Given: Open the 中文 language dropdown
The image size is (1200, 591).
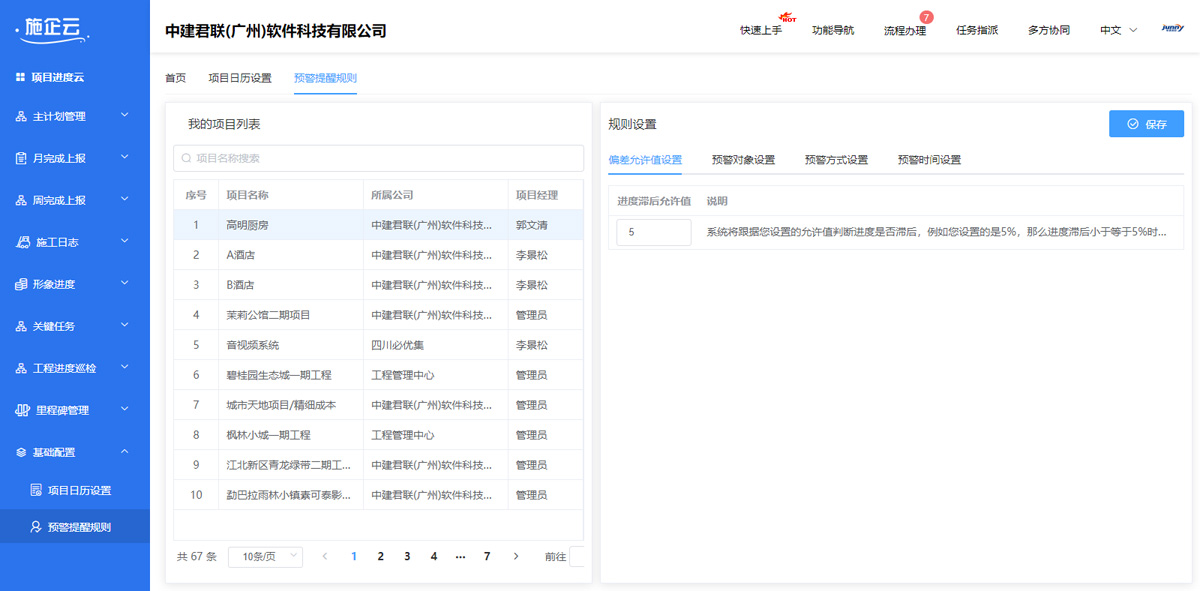Looking at the screenshot, I should click(1118, 30).
